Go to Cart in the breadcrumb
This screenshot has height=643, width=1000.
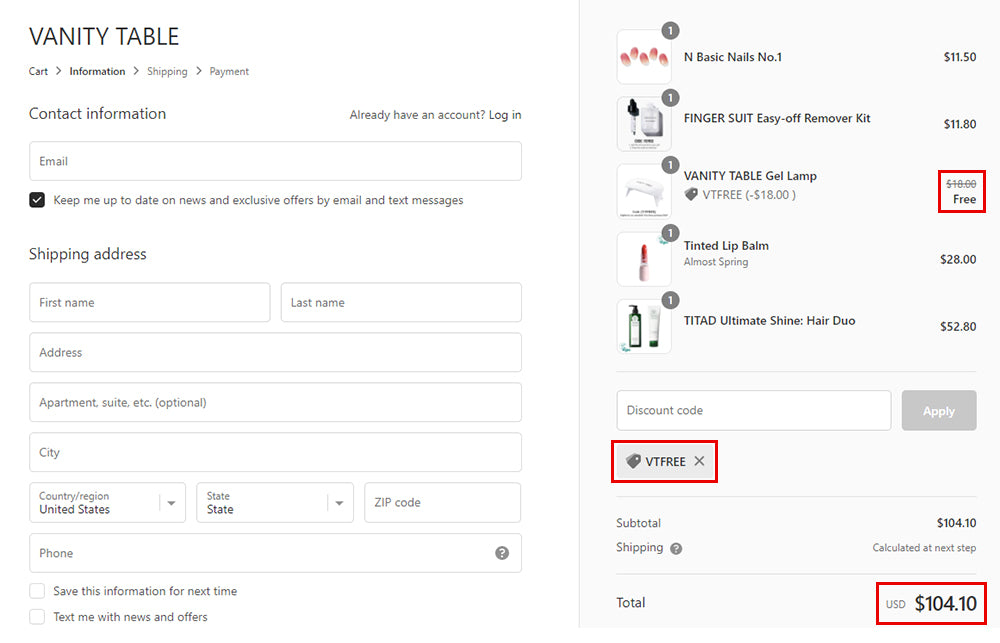(38, 71)
